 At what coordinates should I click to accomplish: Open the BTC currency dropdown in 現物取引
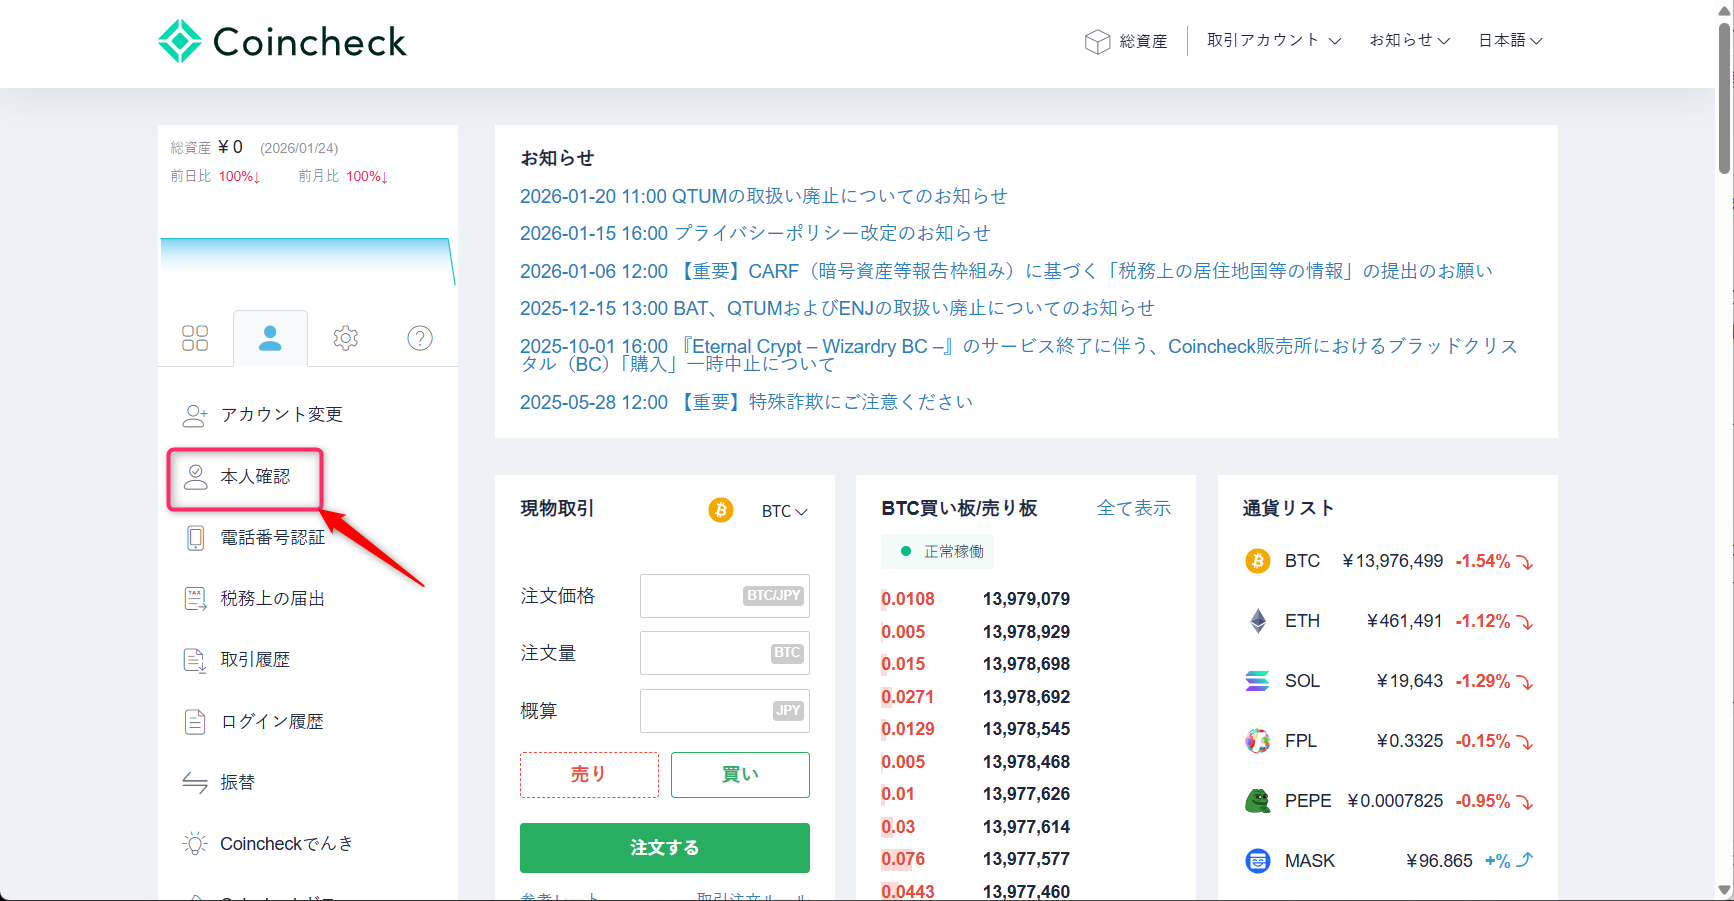click(x=785, y=510)
